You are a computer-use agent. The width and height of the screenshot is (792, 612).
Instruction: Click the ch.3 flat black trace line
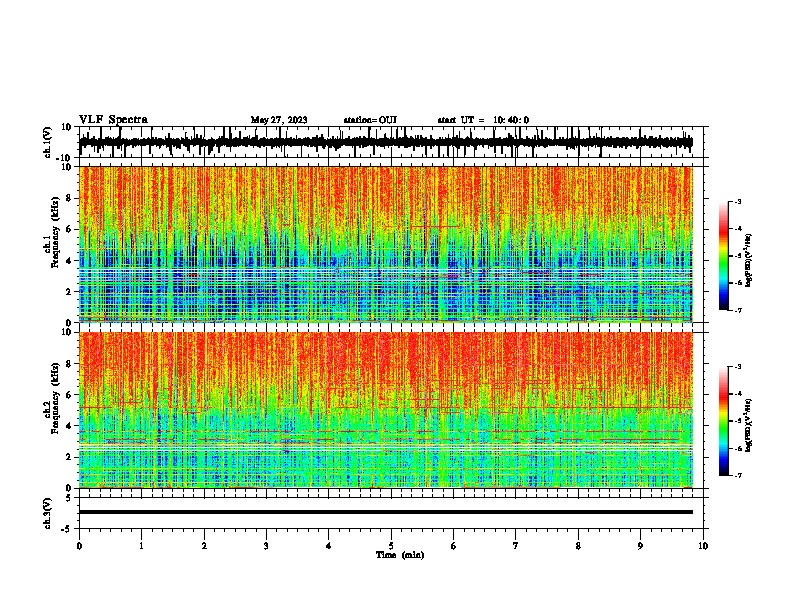(386, 512)
